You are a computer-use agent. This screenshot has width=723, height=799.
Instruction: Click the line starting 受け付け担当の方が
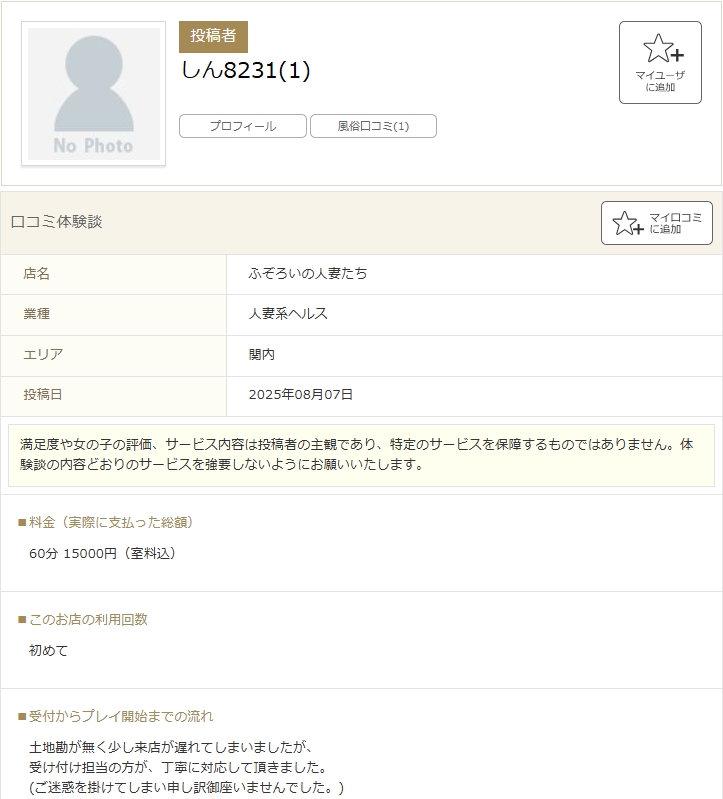[x=178, y=767]
